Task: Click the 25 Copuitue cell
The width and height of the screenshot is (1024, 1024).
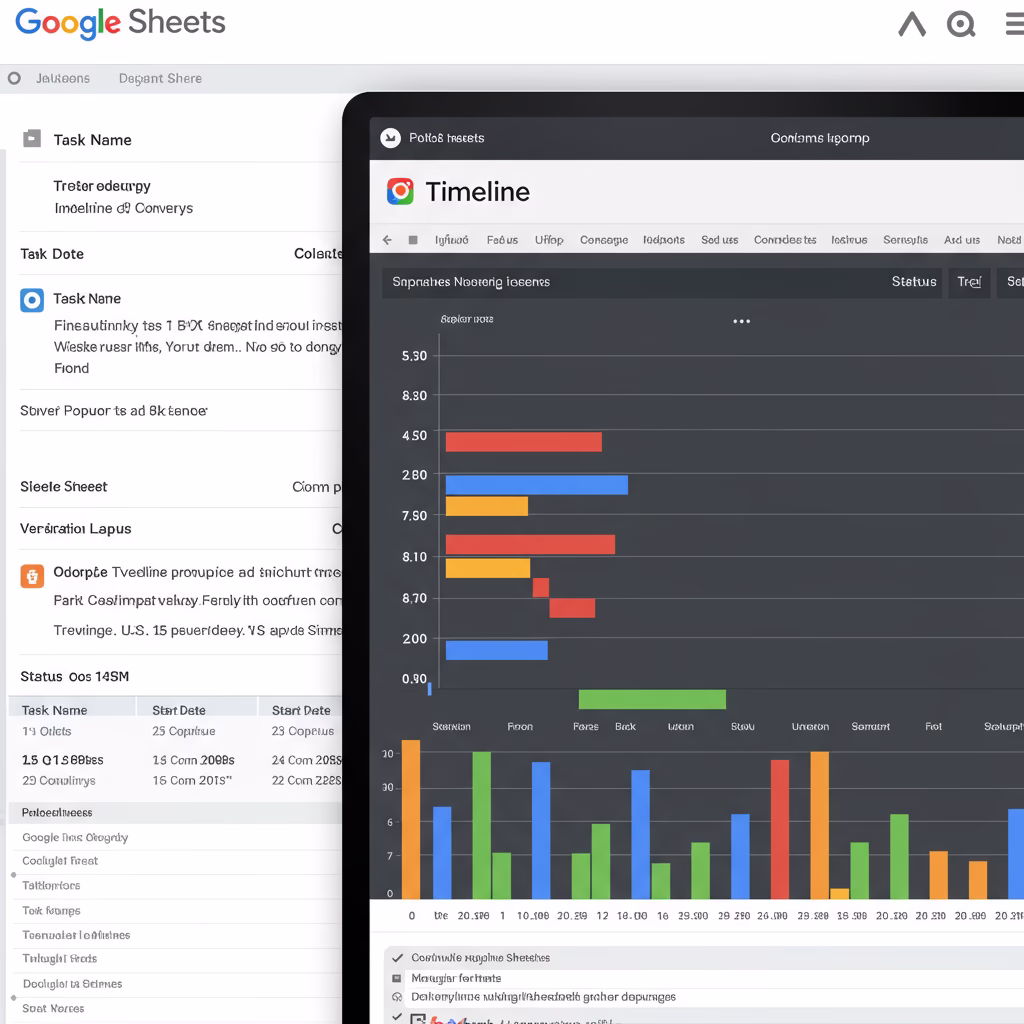Action: pos(184,731)
